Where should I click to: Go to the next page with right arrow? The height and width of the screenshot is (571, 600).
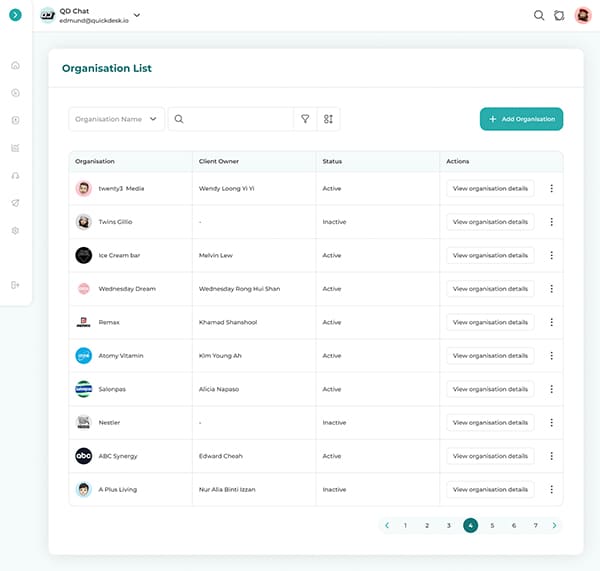[555, 525]
